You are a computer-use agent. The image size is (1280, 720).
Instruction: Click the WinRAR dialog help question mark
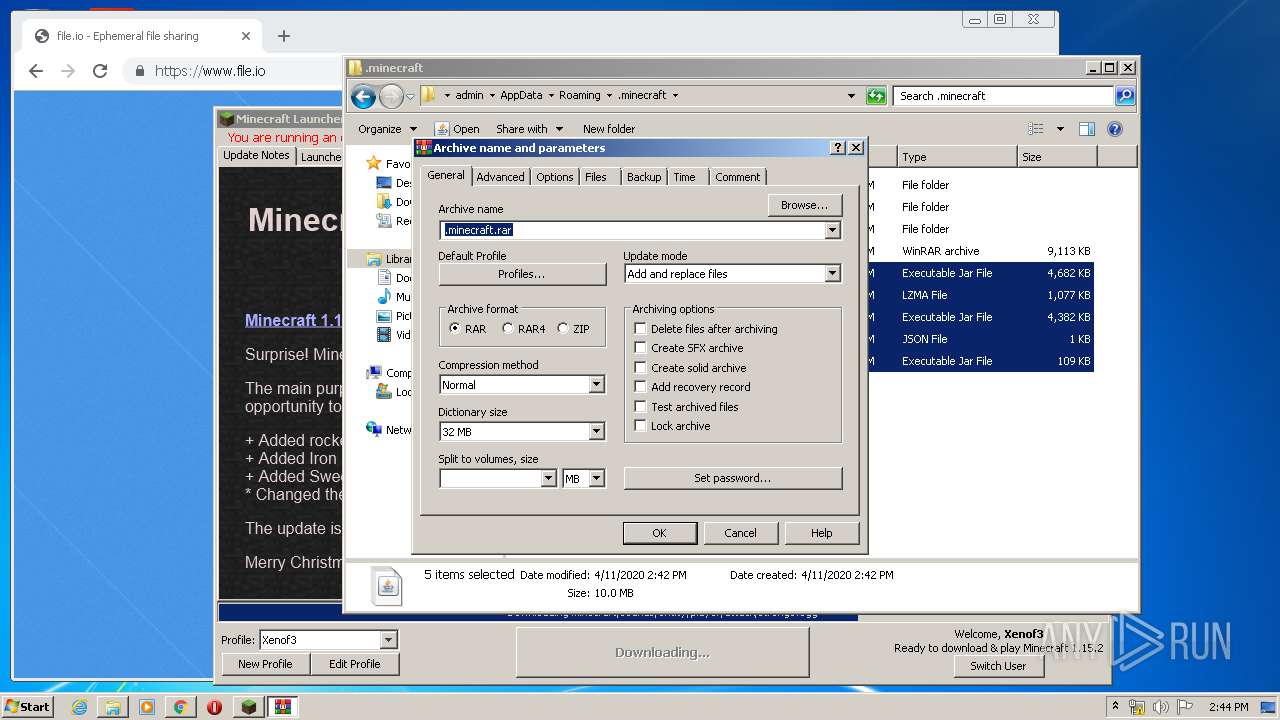[838, 147]
